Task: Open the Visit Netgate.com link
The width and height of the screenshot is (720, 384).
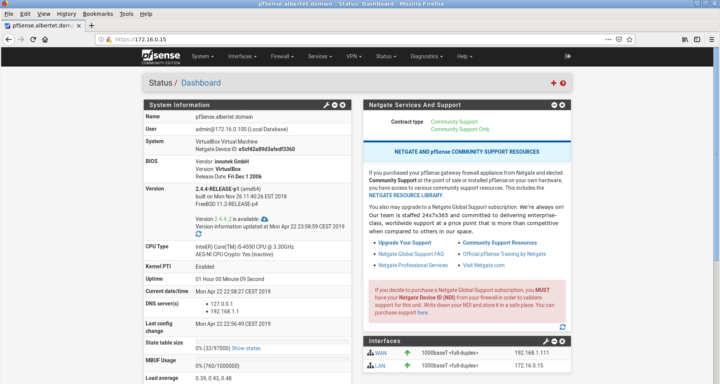Action: (484, 265)
